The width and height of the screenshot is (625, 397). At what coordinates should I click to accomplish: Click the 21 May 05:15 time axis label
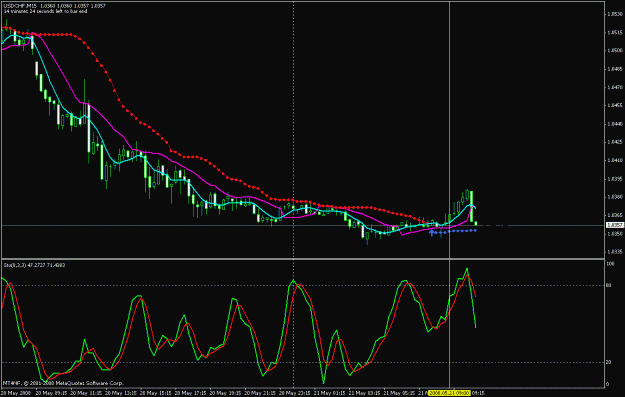[x=399, y=393]
